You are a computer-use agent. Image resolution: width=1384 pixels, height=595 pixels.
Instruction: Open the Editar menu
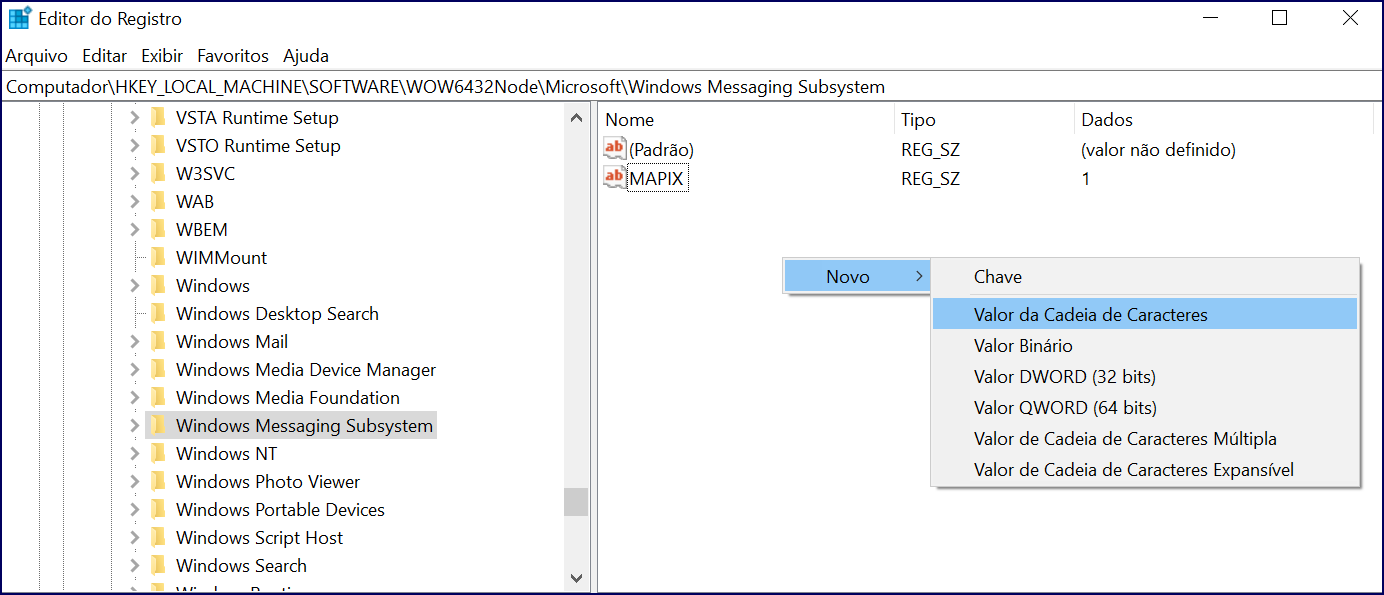pos(105,56)
